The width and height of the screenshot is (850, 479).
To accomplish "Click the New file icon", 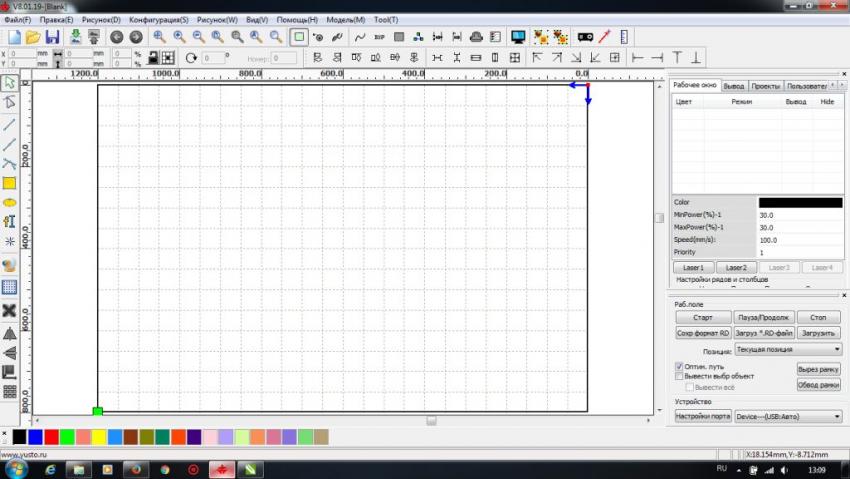I will pos(12,37).
